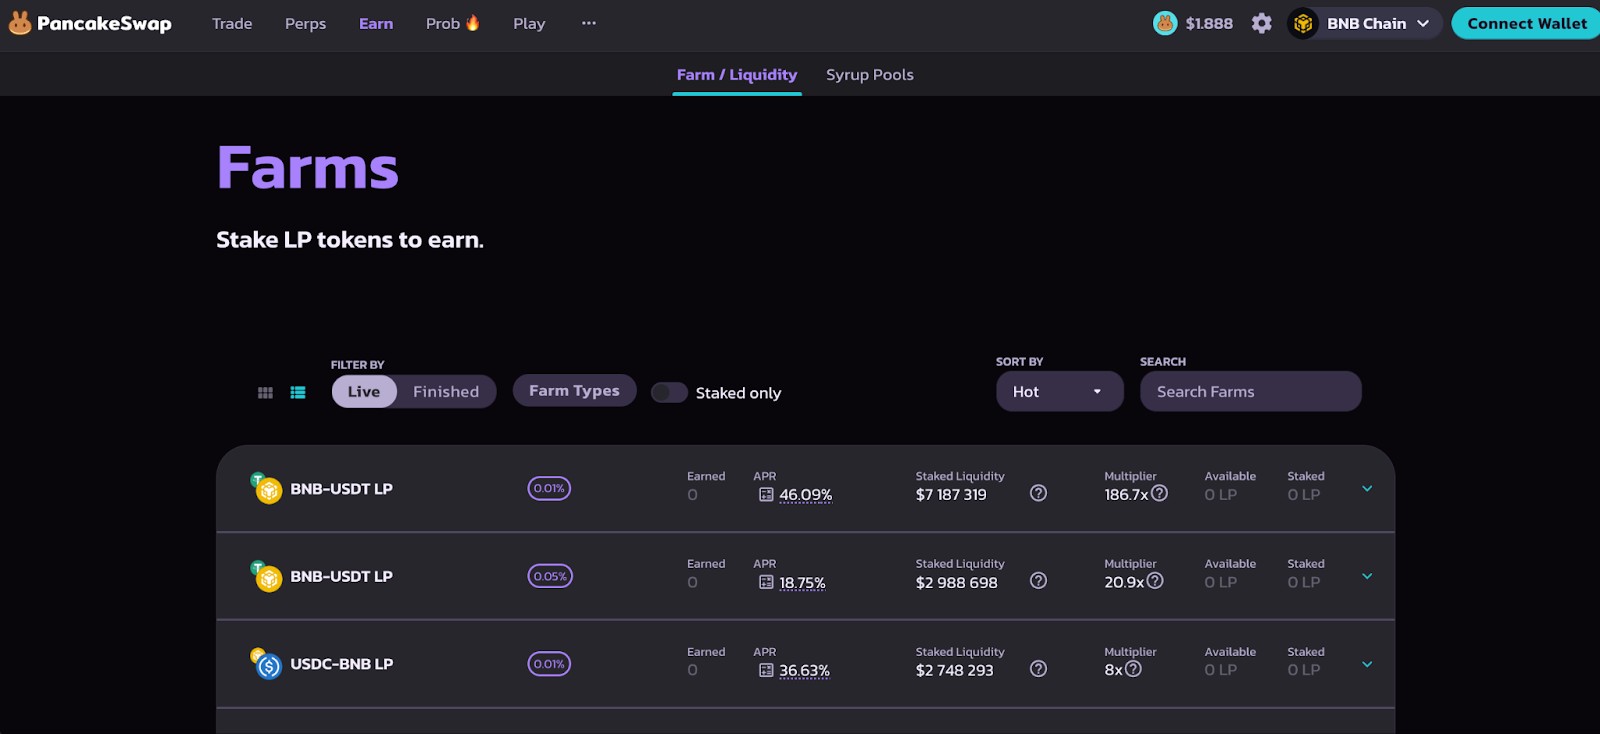Expand the BNB-USDT 0.05% farm row
Screen dimensions: 1600x734
click(1367, 577)
